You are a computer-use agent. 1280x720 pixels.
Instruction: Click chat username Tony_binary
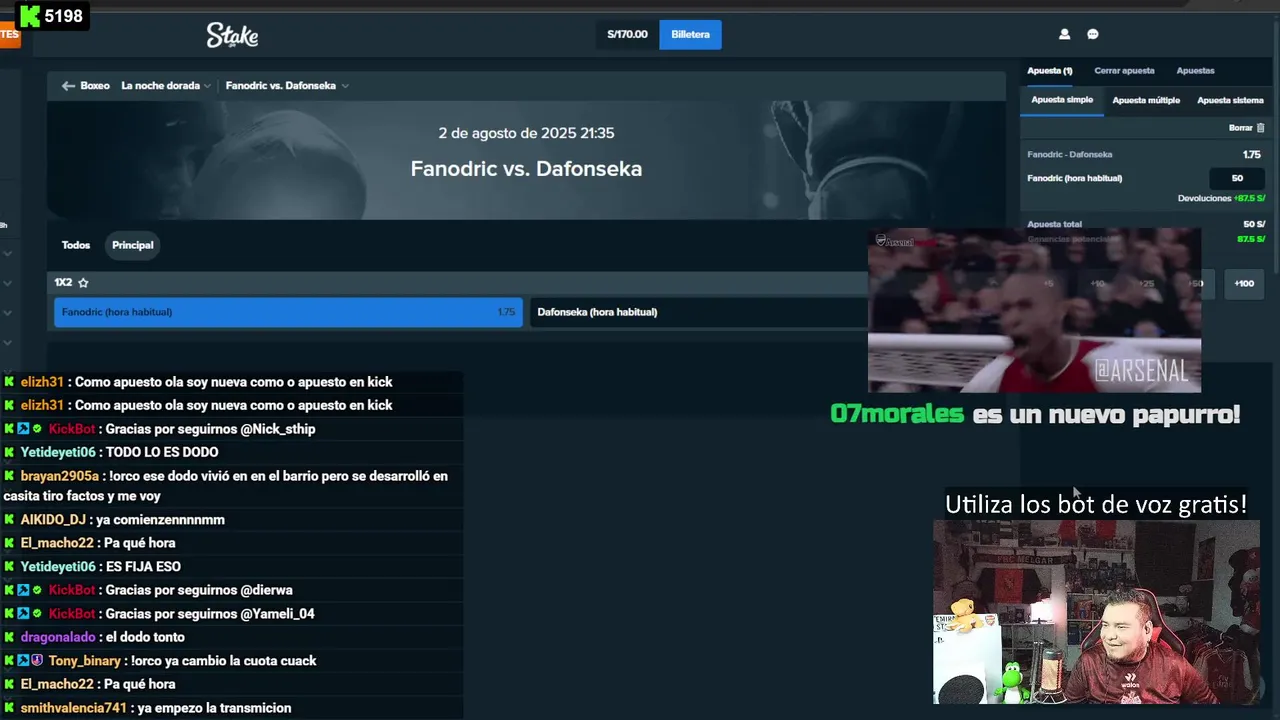[84, 661]
